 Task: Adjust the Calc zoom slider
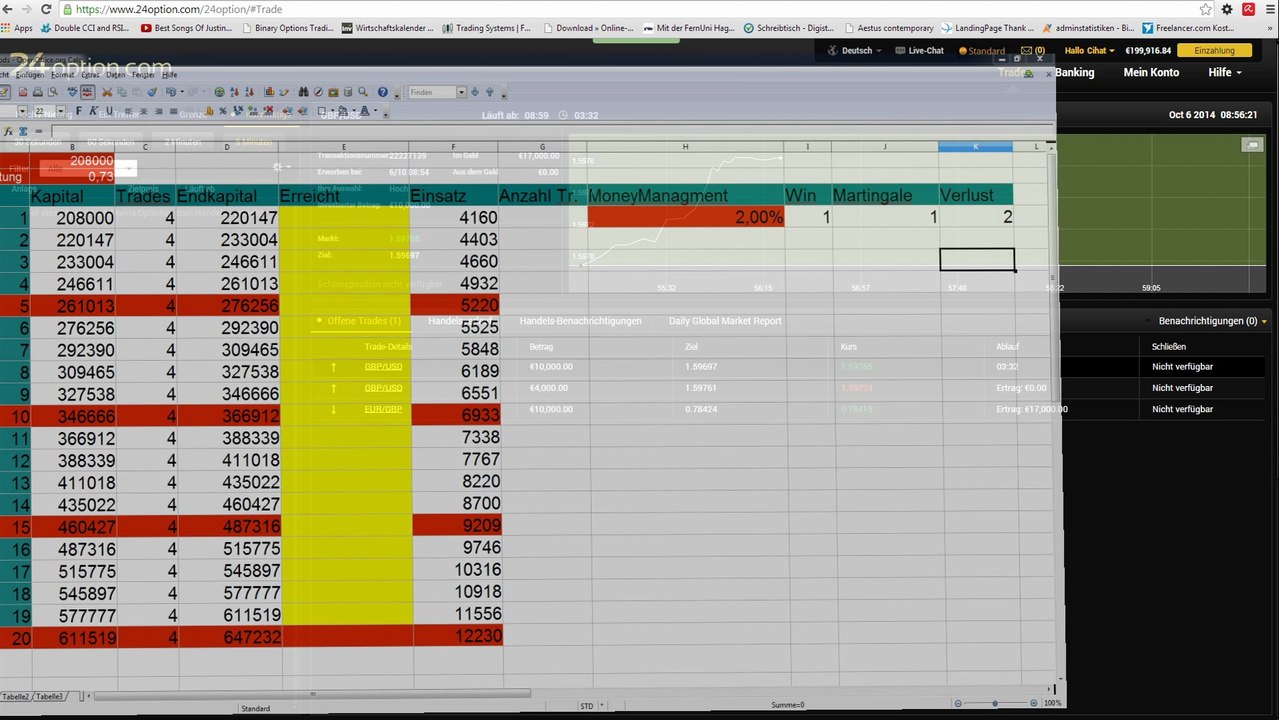(994, 704)
